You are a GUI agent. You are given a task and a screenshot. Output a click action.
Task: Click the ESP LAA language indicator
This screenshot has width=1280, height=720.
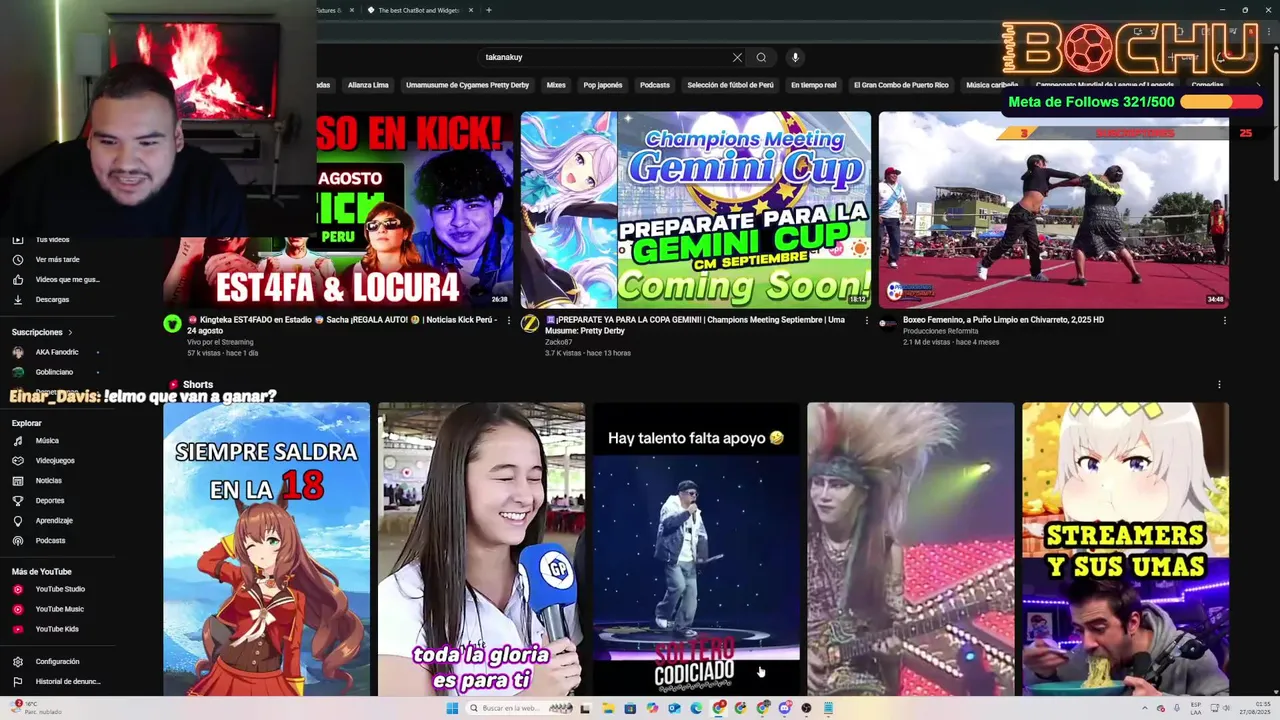(x=1196, y=708)
